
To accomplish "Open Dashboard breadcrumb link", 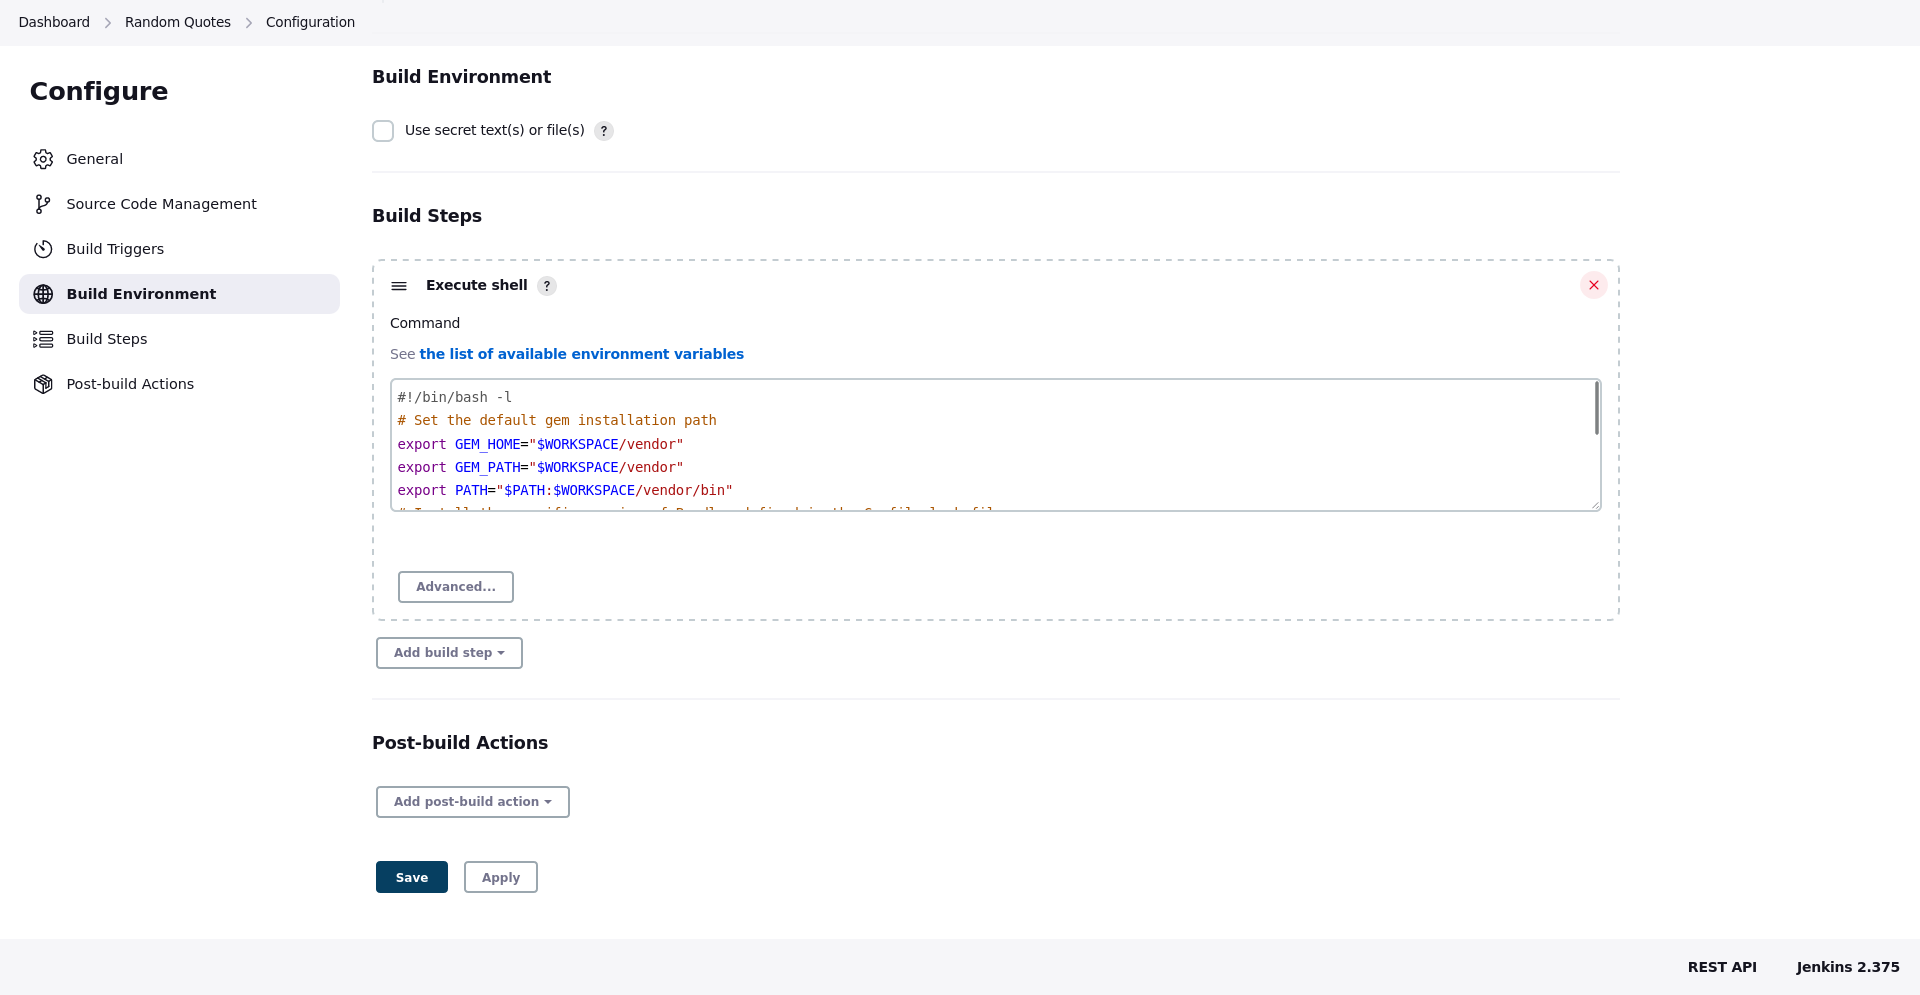I will point(54,22).
